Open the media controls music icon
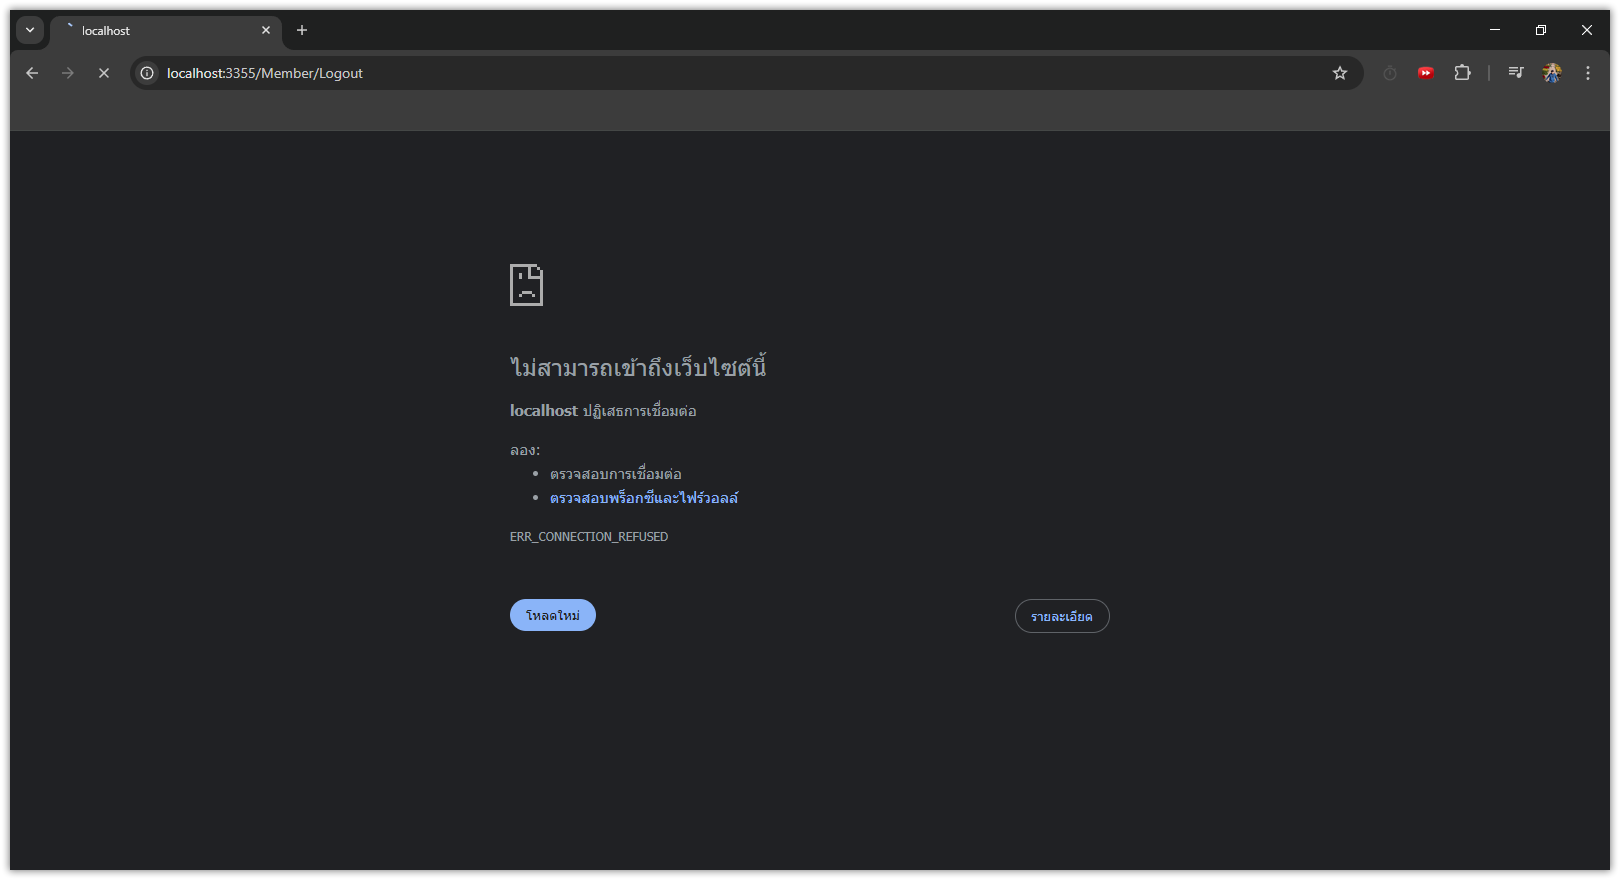Screen dimensions: 1620x880 point(1516,73)
